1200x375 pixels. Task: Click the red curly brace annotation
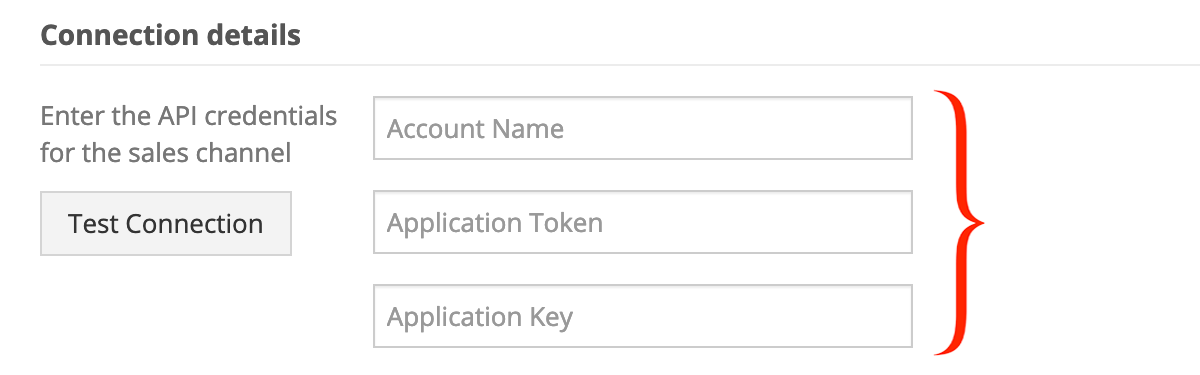pyautogui.click(x=960, y=222)
